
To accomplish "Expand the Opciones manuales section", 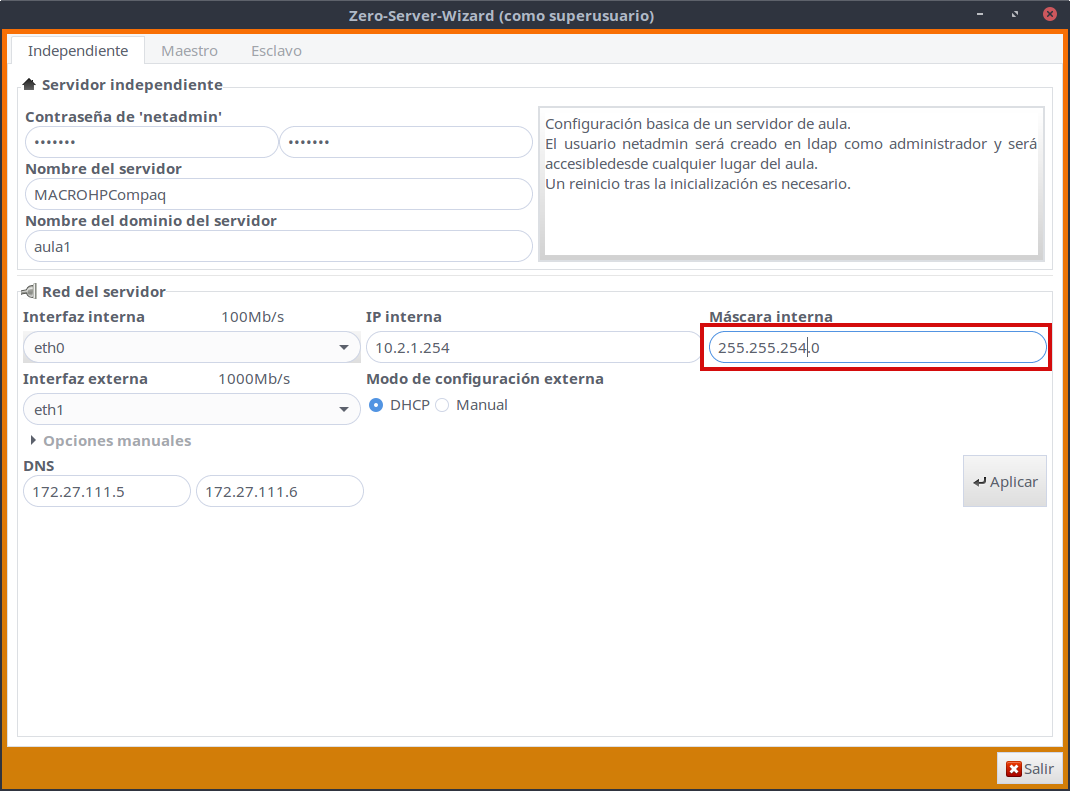I will (x=111, y=441).
